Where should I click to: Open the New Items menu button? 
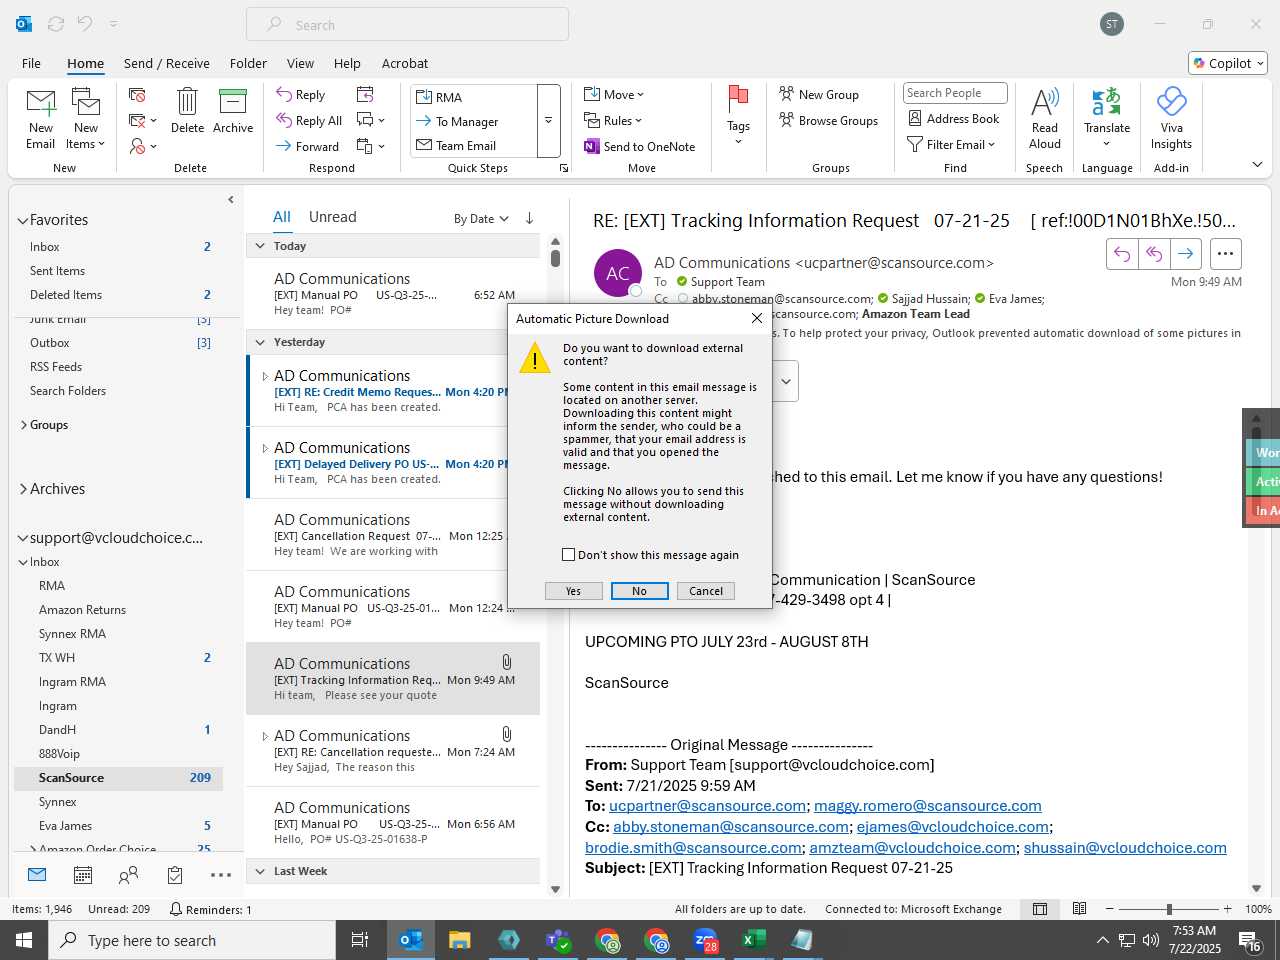(86, 119)
